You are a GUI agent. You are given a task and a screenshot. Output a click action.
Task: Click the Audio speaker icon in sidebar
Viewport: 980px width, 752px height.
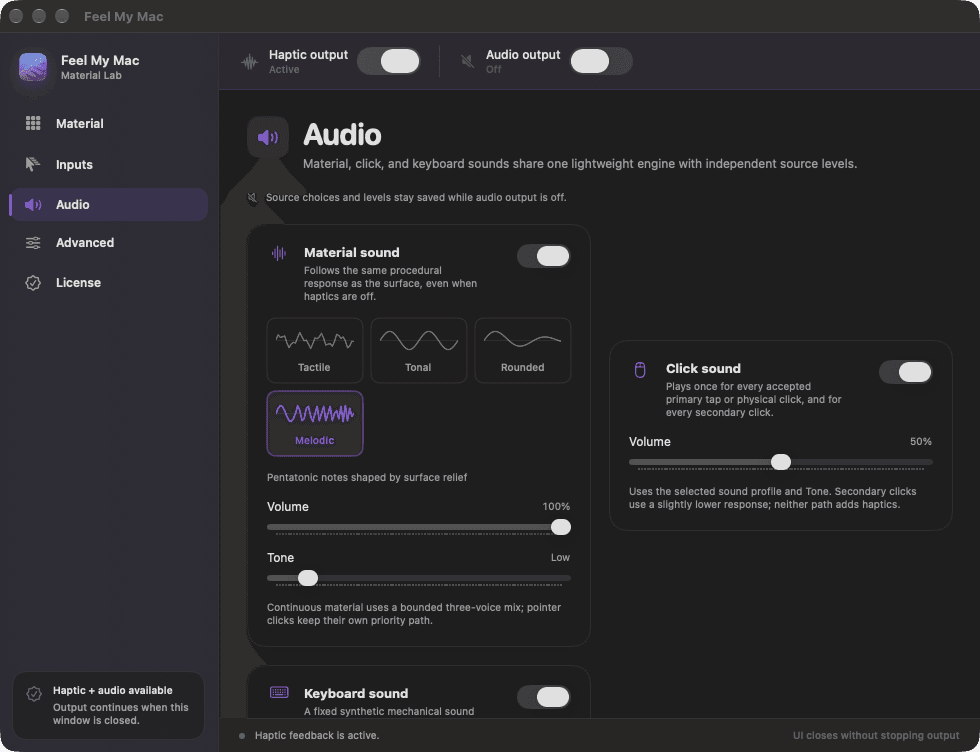tap(33, 204)
